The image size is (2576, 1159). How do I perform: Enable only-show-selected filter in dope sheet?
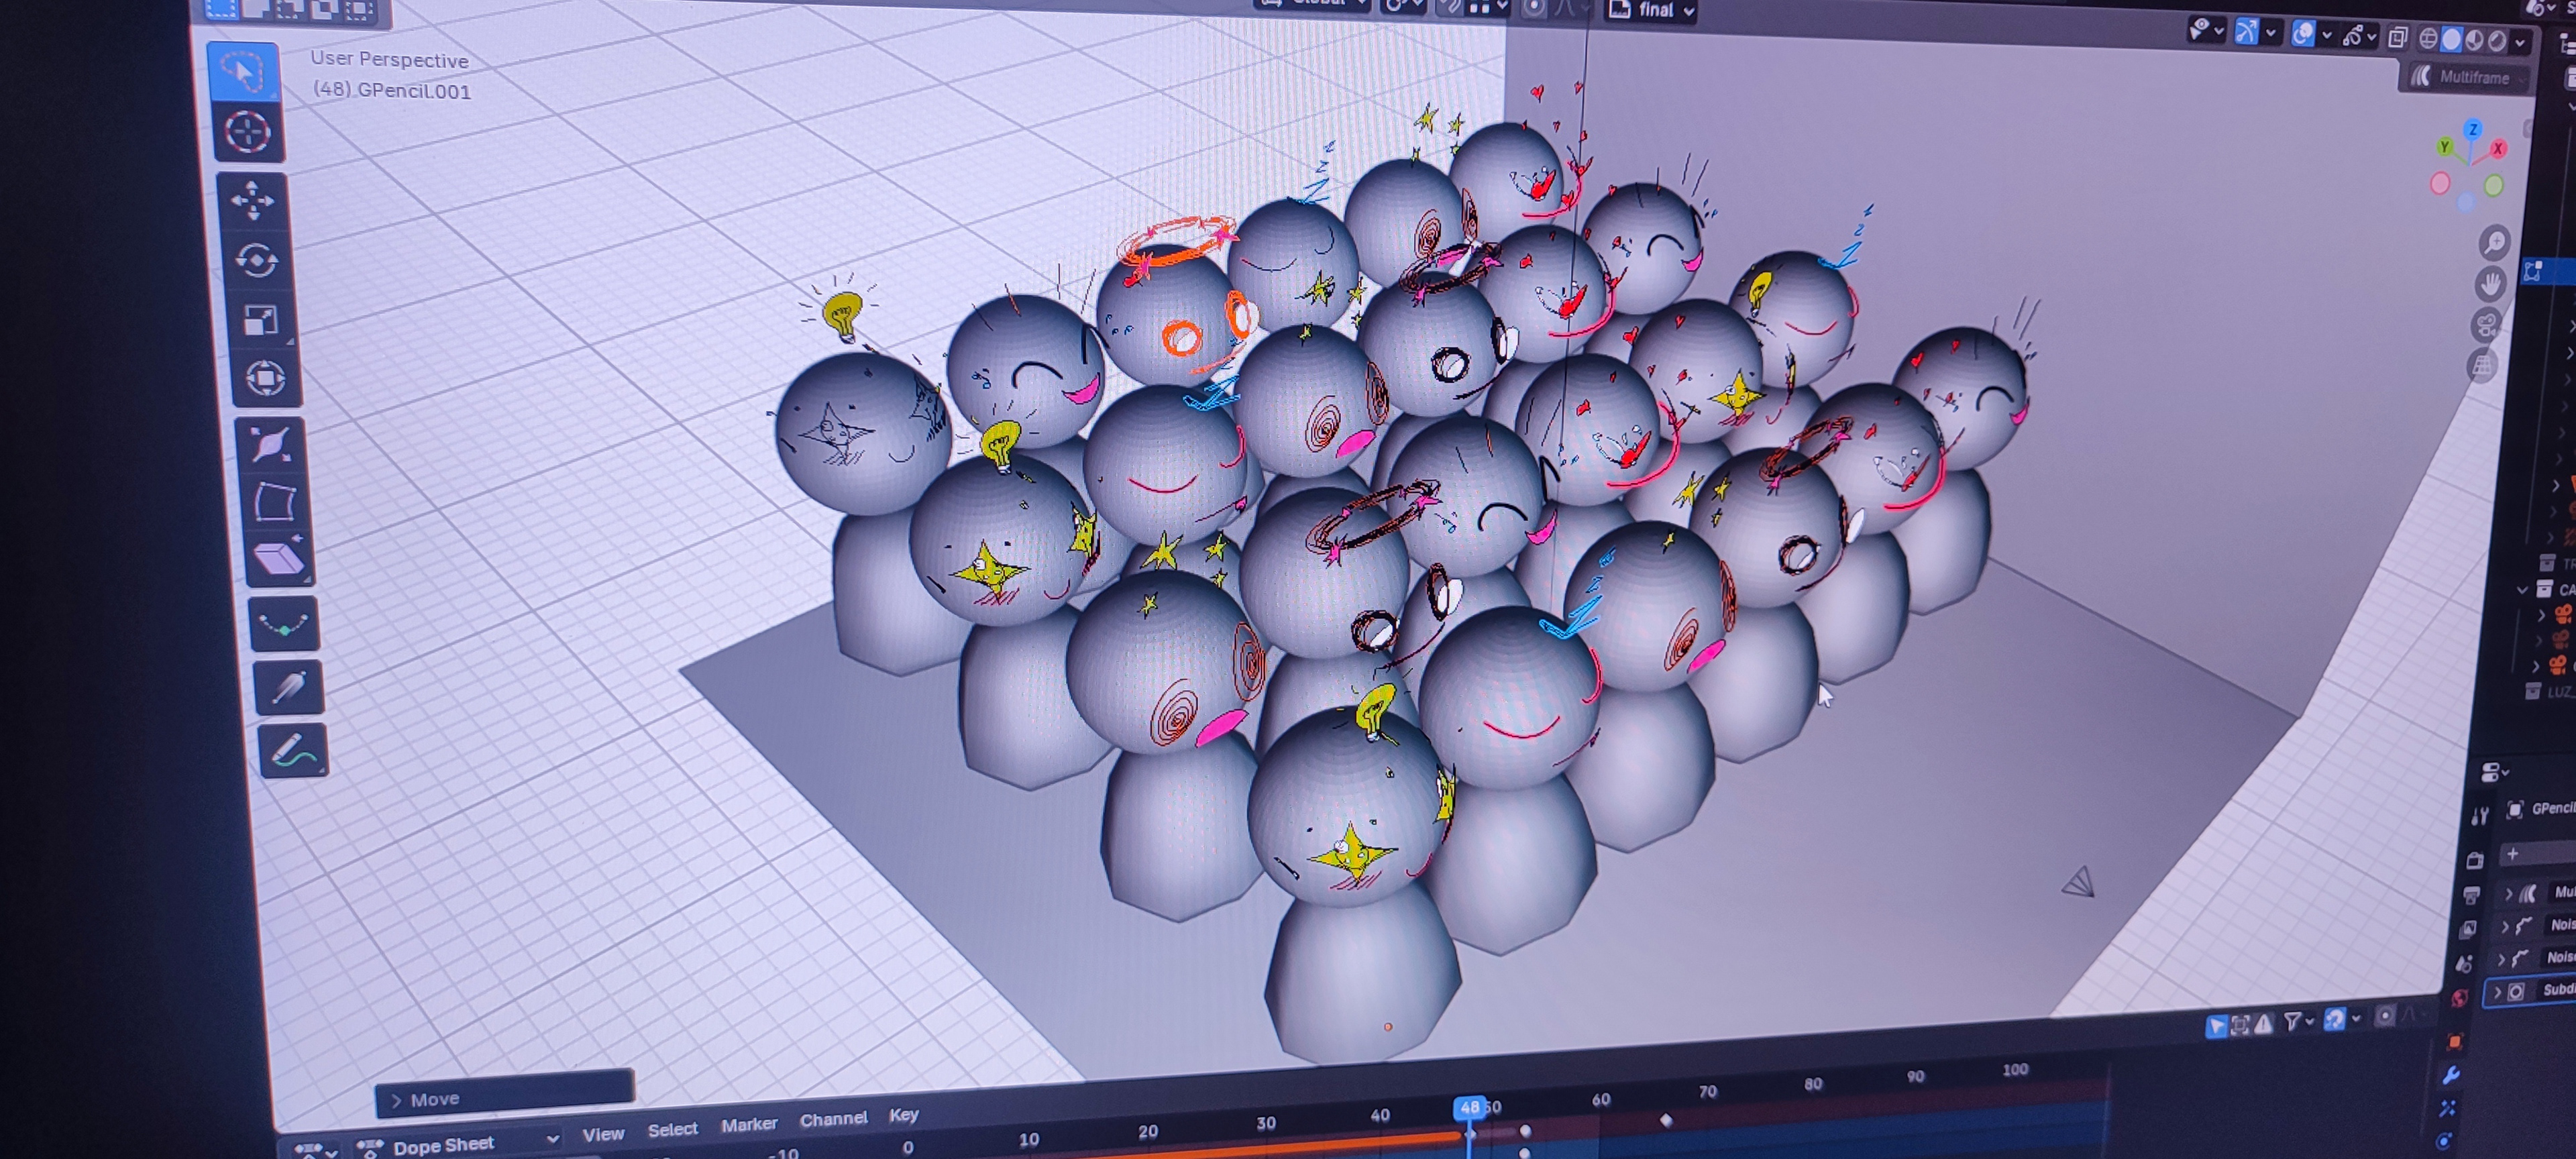pos(2216,1025)
